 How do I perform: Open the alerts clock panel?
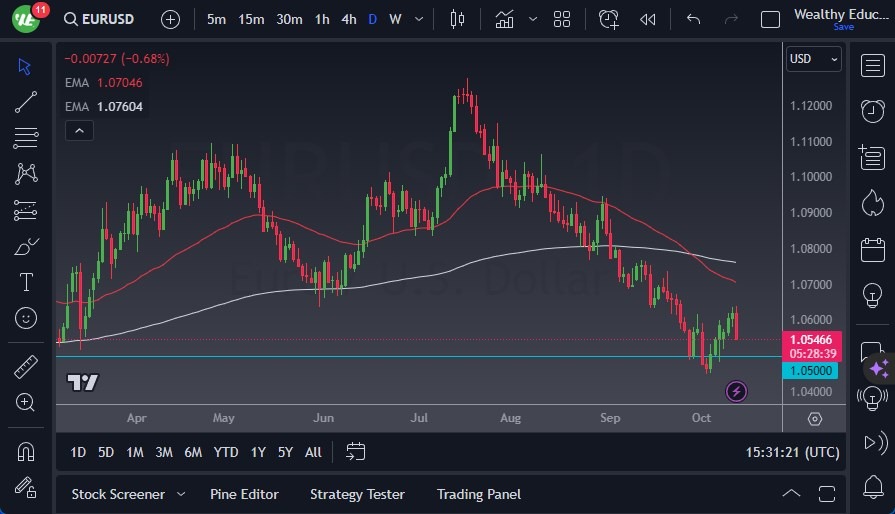pos(872,110)
